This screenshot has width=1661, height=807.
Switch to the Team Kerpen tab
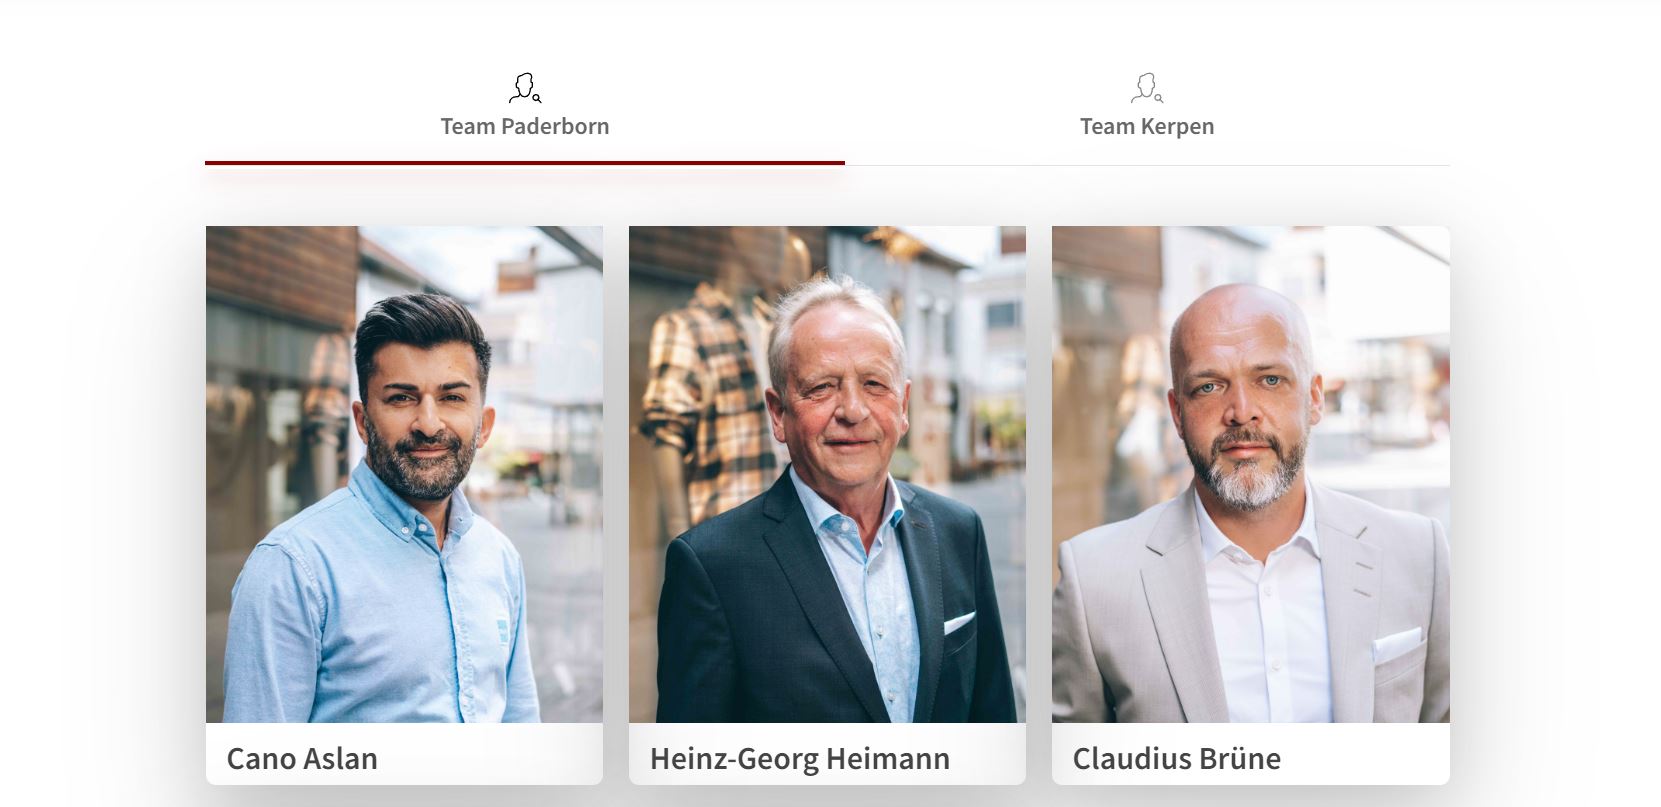[1147, 126]
